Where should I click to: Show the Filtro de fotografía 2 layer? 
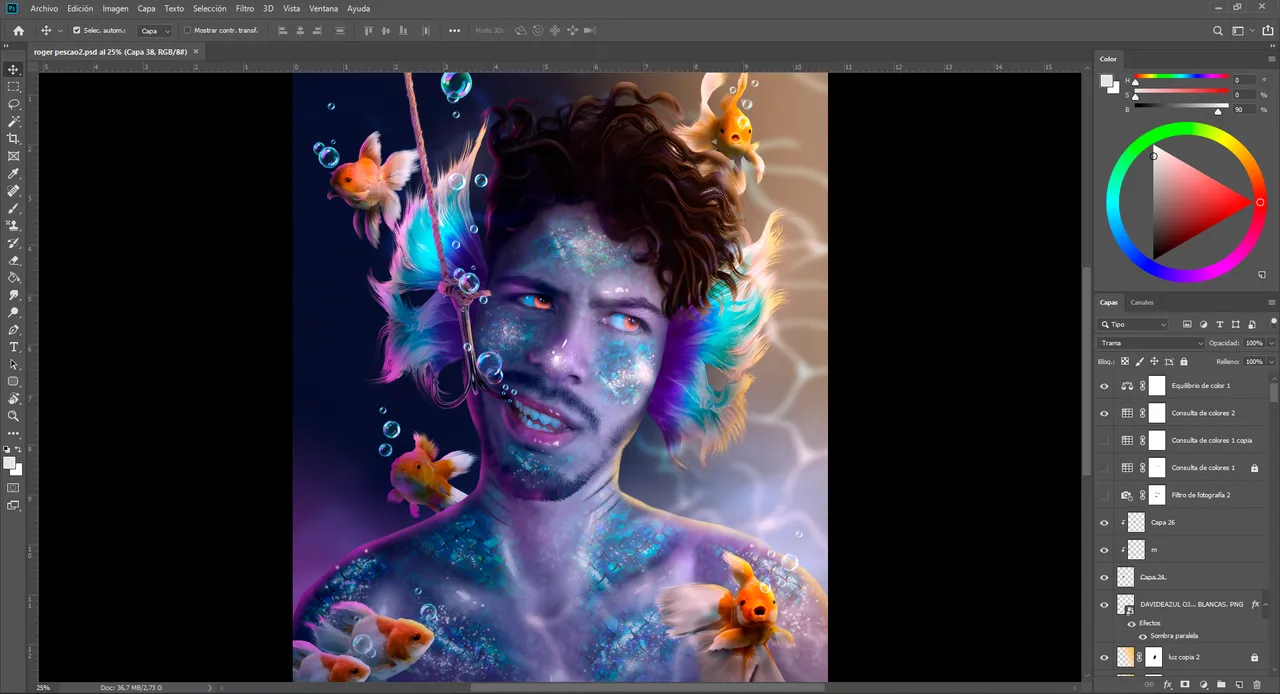coord(1104,495)
